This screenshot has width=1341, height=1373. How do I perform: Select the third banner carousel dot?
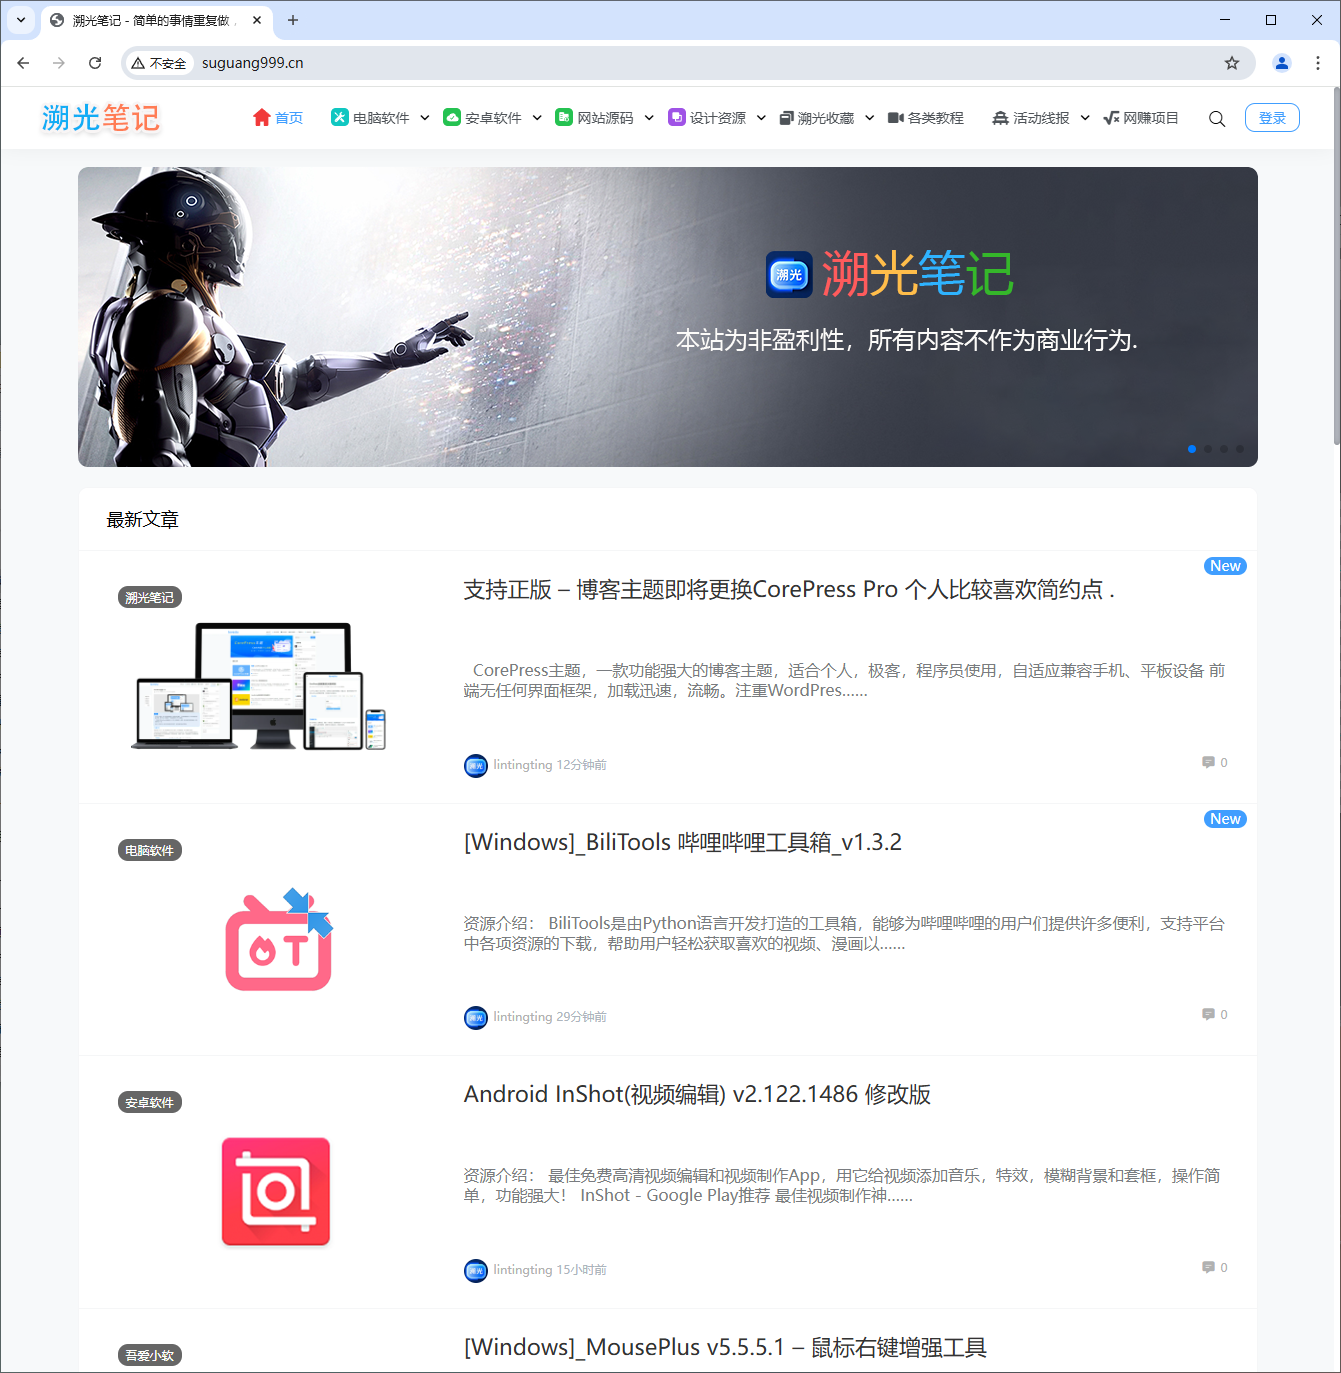pos(1224,449)
